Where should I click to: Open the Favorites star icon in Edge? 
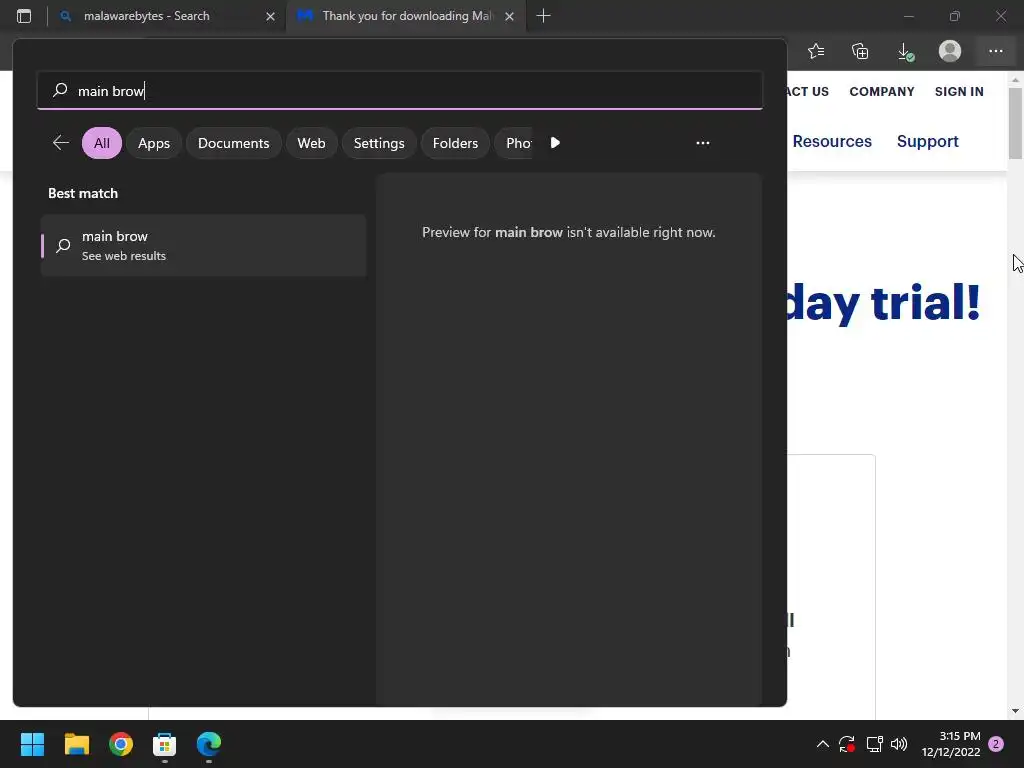pos(816,51)
